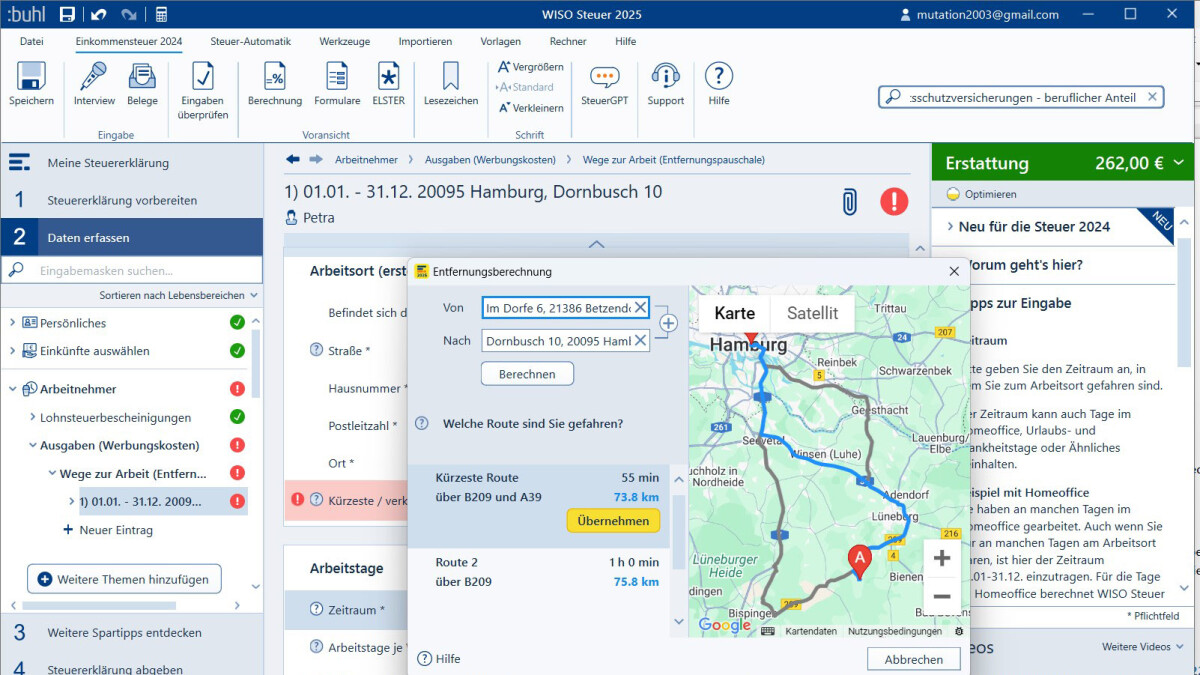The width and height of the screenshot is (1200, 675).
Task: Select the Karte map view
Action: [x=734, y=313]
